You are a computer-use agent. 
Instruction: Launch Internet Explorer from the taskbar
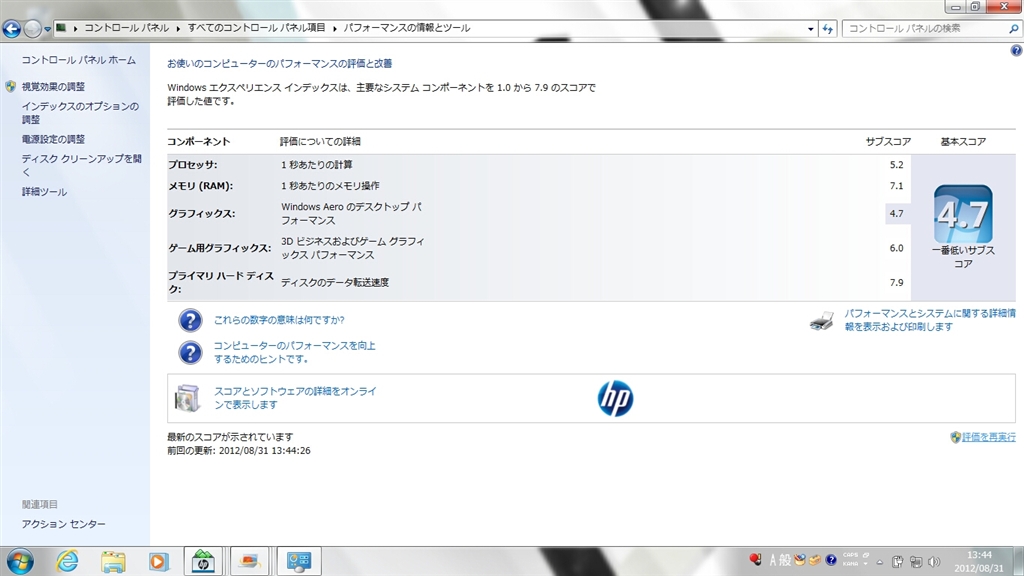point(67,562)
